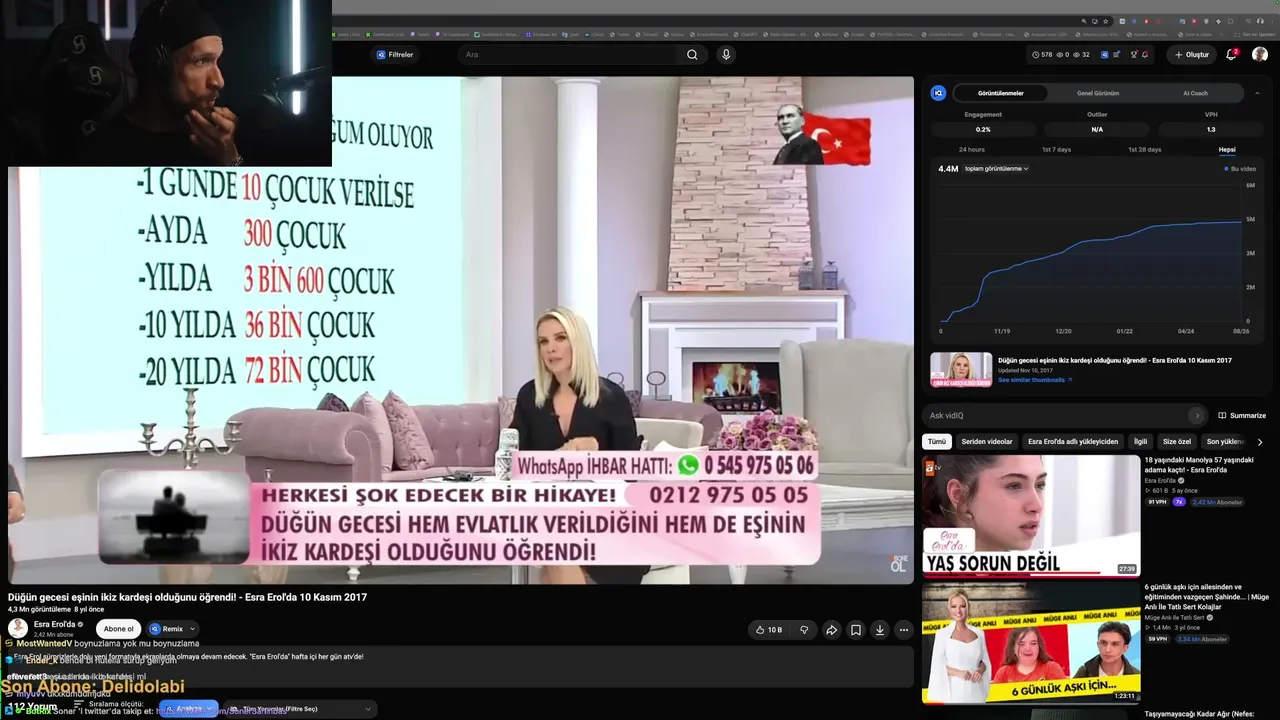This screenshot has width=1280, height=720.
Task: Subscribe with the Abone ol button
Action: 118,629
